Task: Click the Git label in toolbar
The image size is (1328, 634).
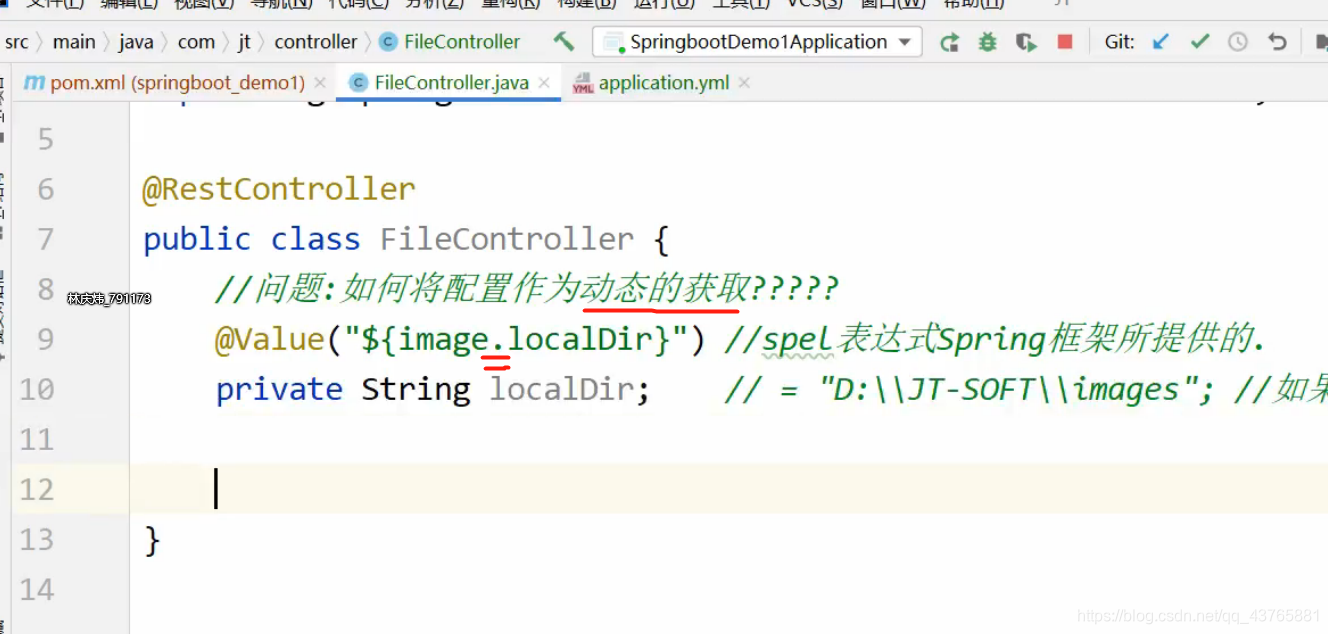Action: point(1119,42)
